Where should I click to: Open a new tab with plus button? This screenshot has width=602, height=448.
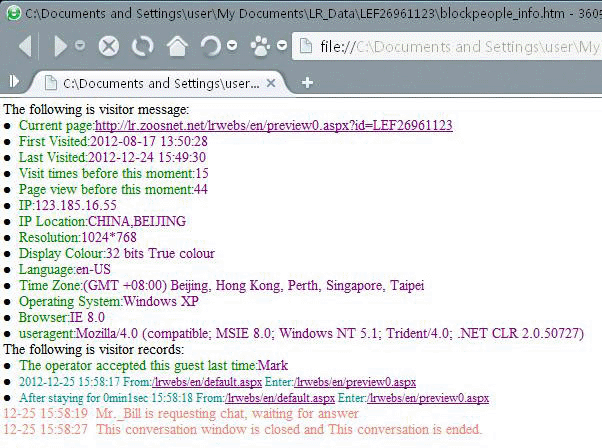pos(307,83)
